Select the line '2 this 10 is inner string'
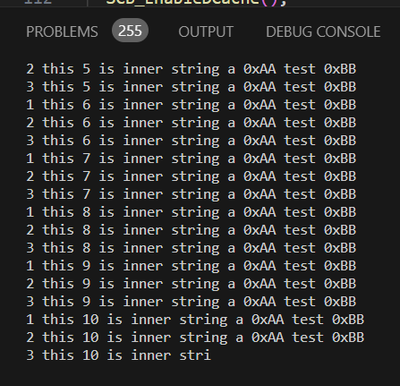 pyautogui.click(x=195, y=338)
